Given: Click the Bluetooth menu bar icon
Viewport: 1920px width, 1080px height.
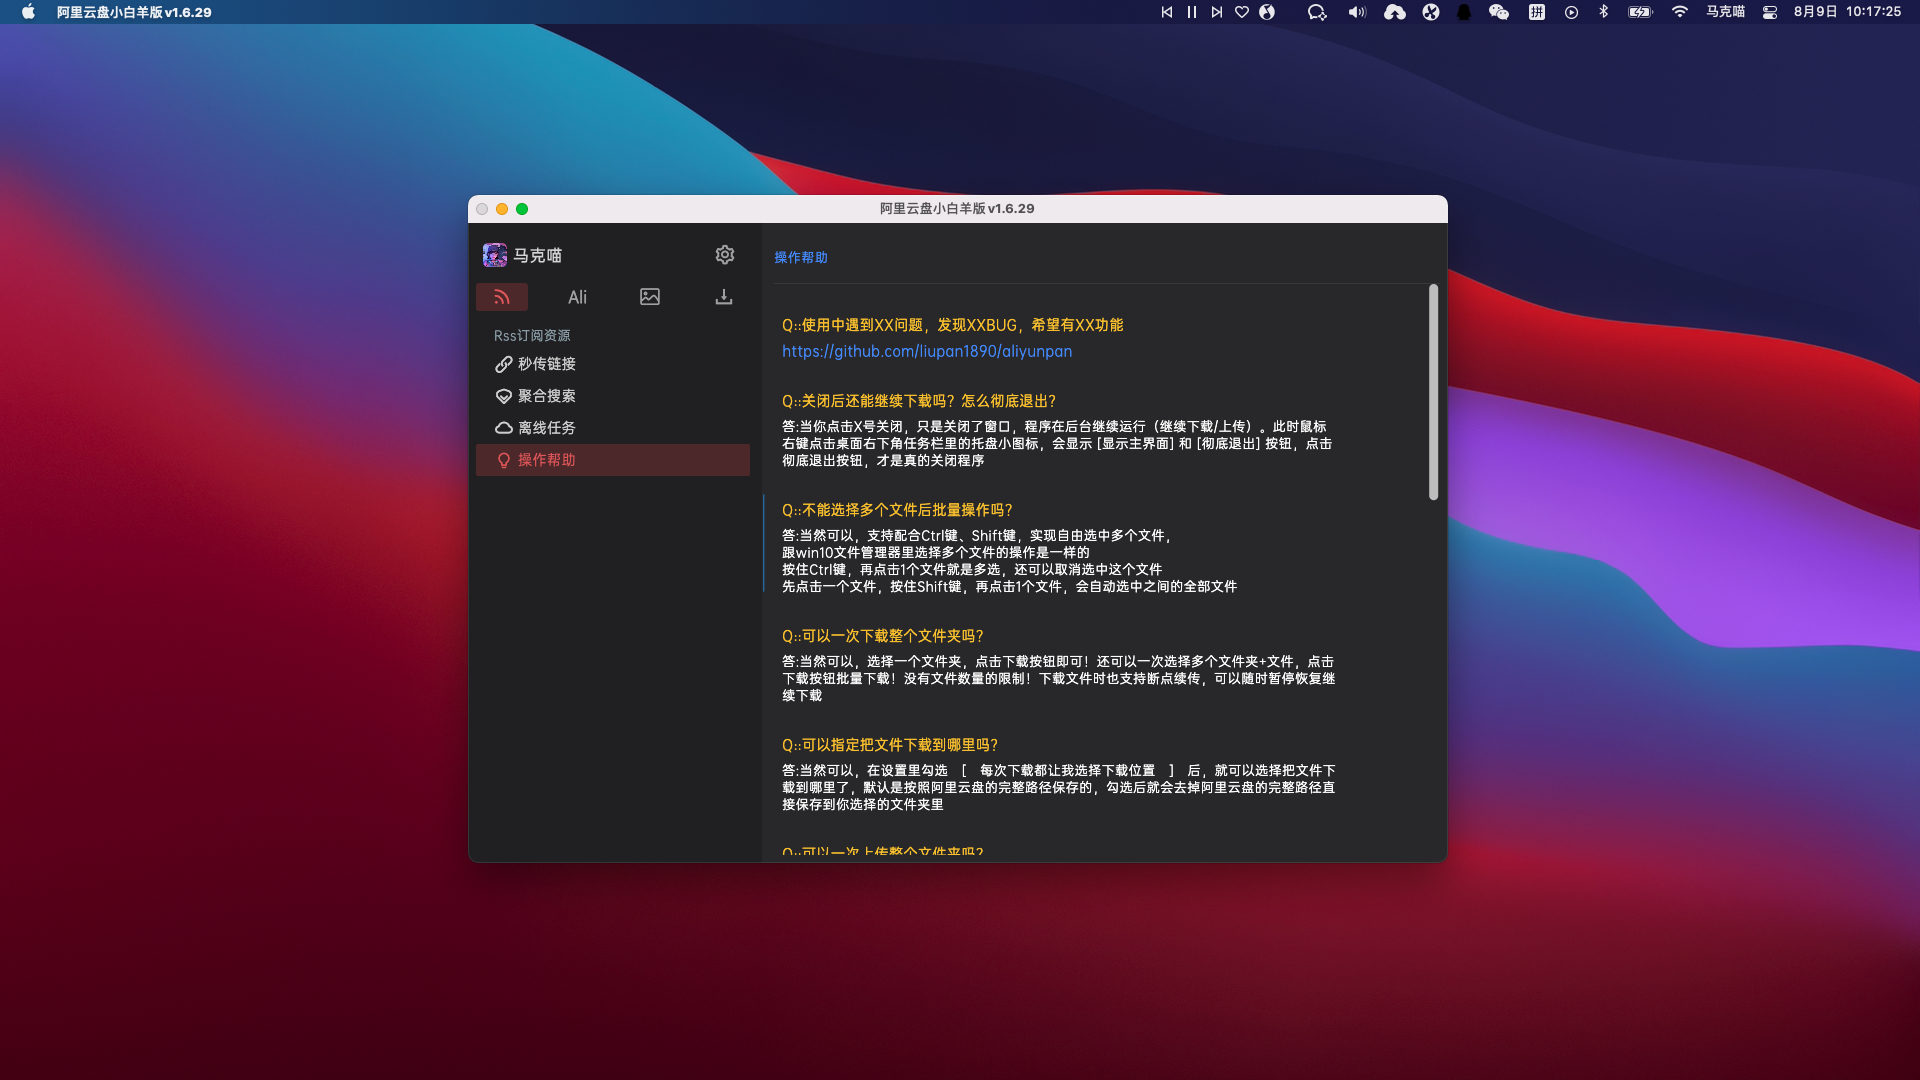Looking at the screenshot, I should [x=1603, y=12].
